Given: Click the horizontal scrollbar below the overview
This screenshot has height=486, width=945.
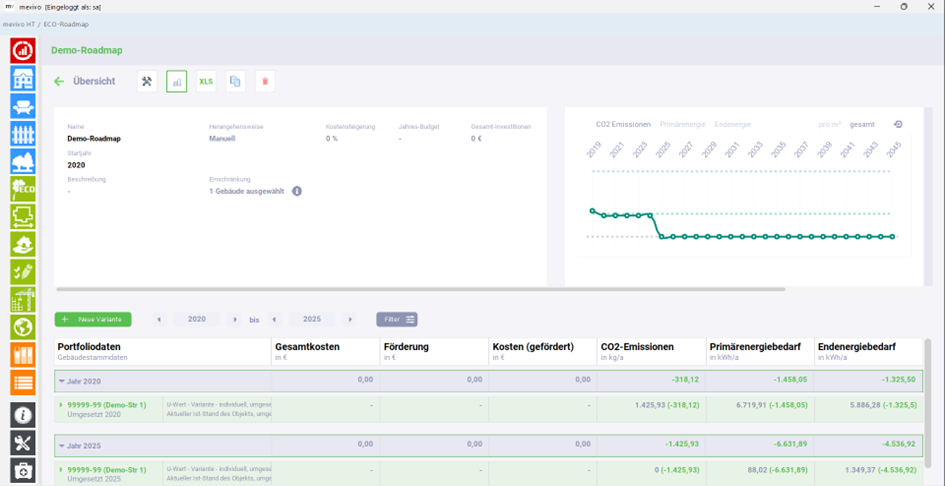Looking at the screenshot, I should click(420, 289).
